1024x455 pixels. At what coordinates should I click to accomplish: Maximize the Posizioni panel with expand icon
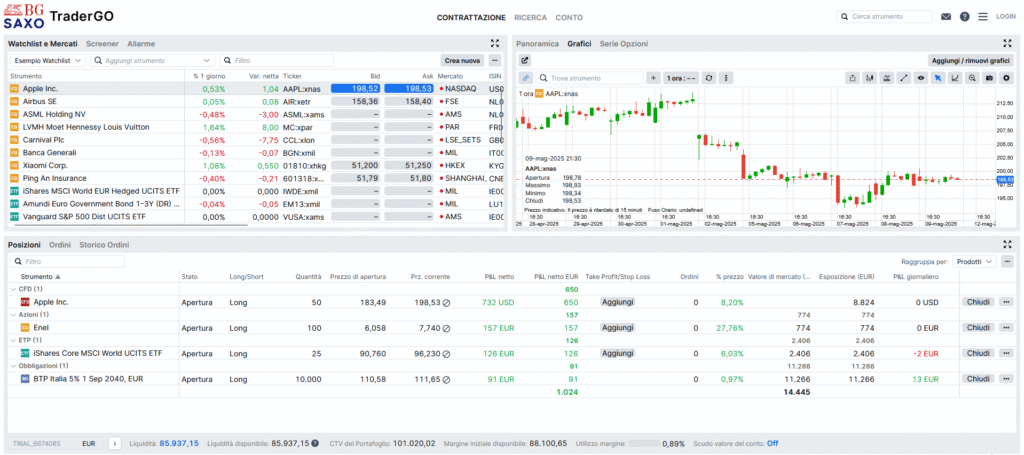(1008, 244)
